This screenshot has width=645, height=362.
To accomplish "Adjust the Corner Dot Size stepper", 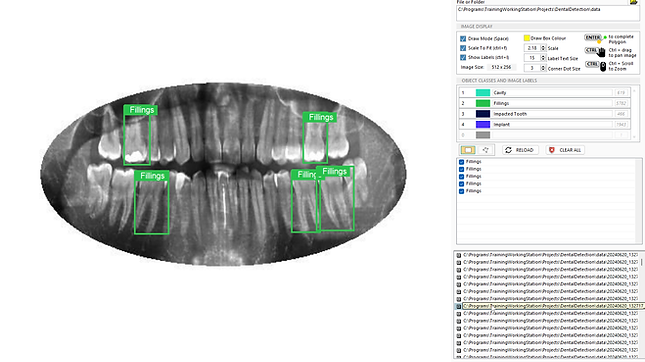I will 543,68.
